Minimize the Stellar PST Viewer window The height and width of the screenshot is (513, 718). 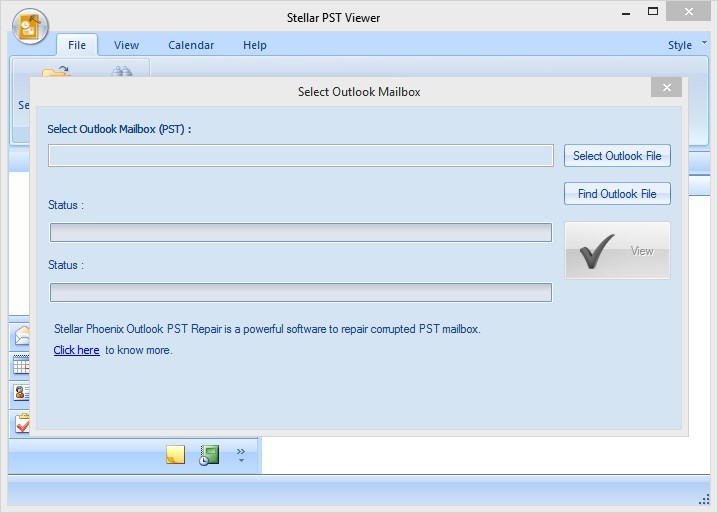pyautogui.click(x=626, y=12)
